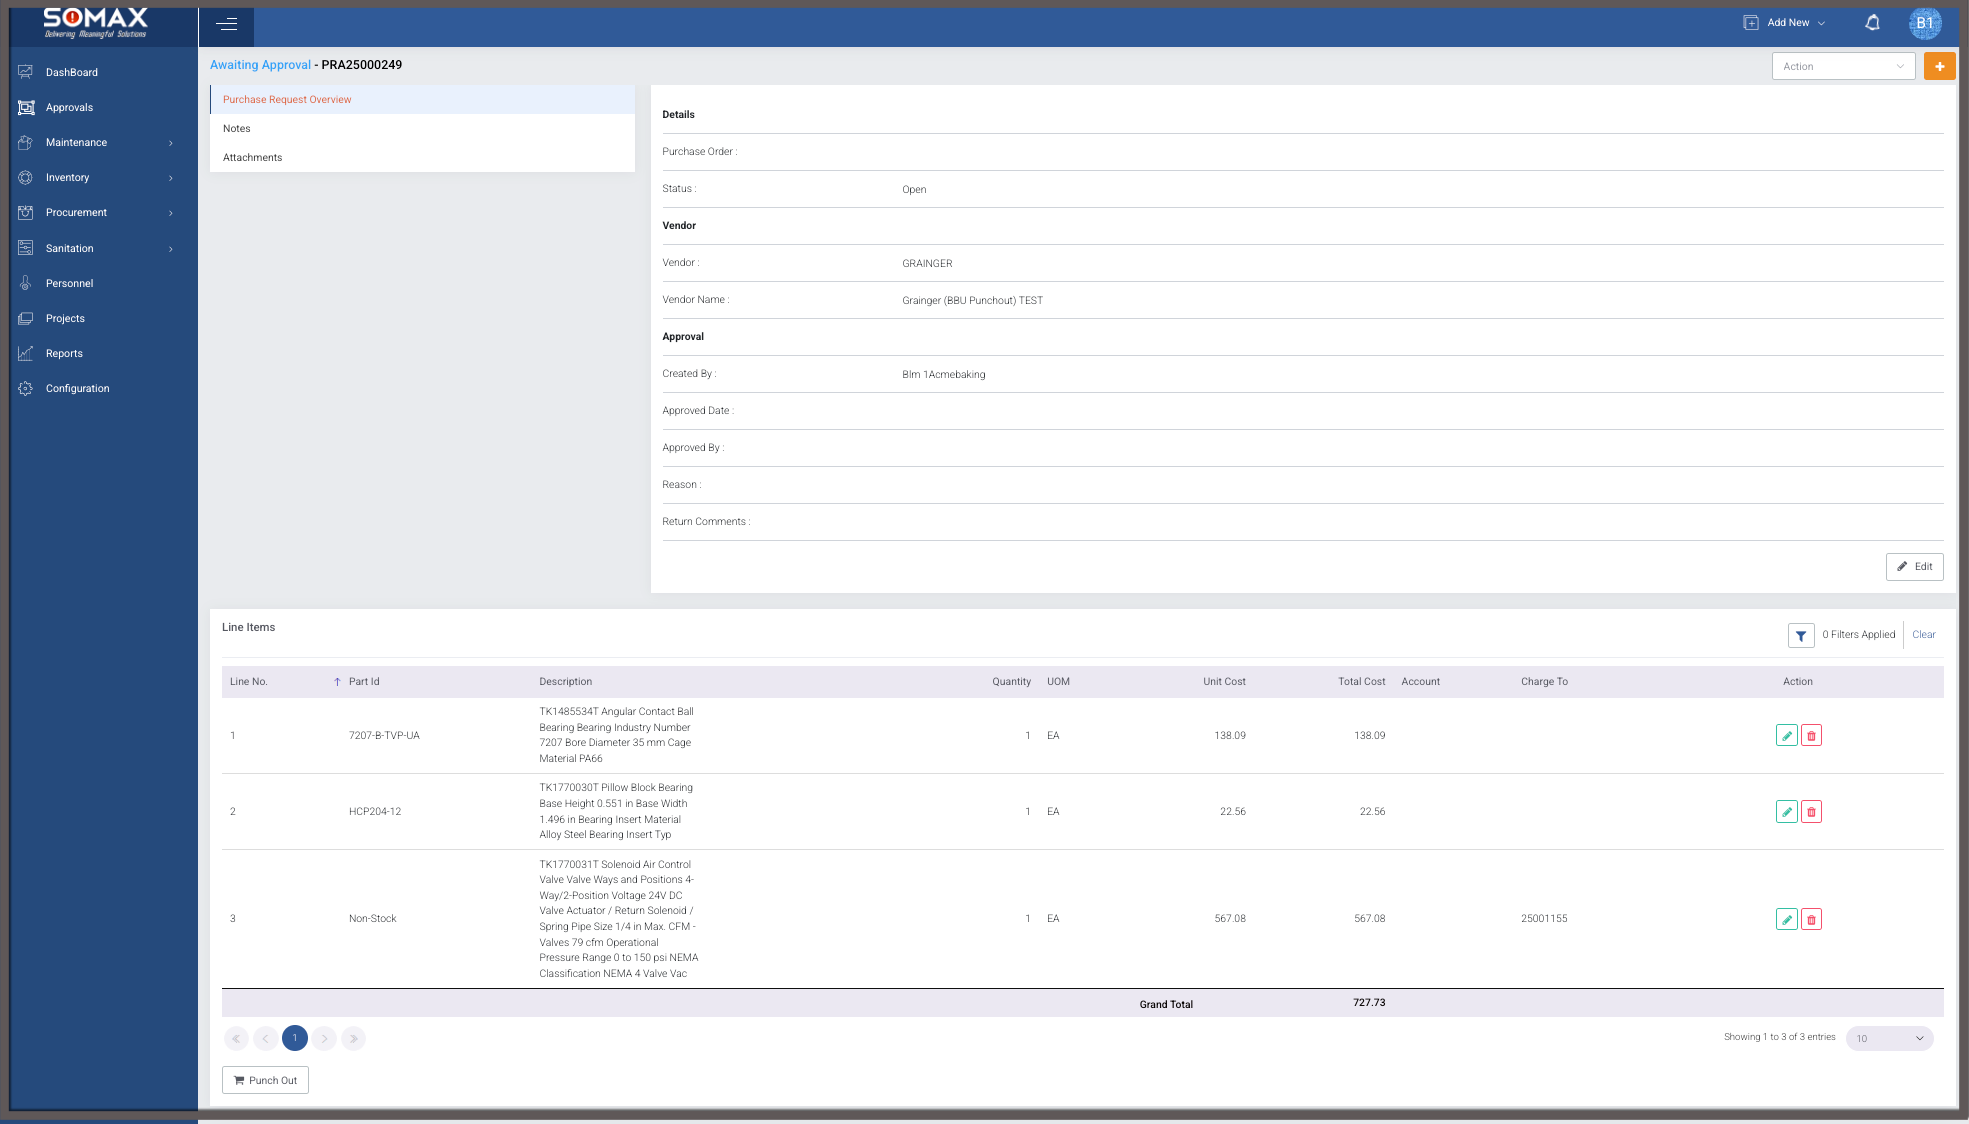Screen dimensions: 1969x1124
Task: Open the line items filter icon
Action: (x=1800, y=635)
